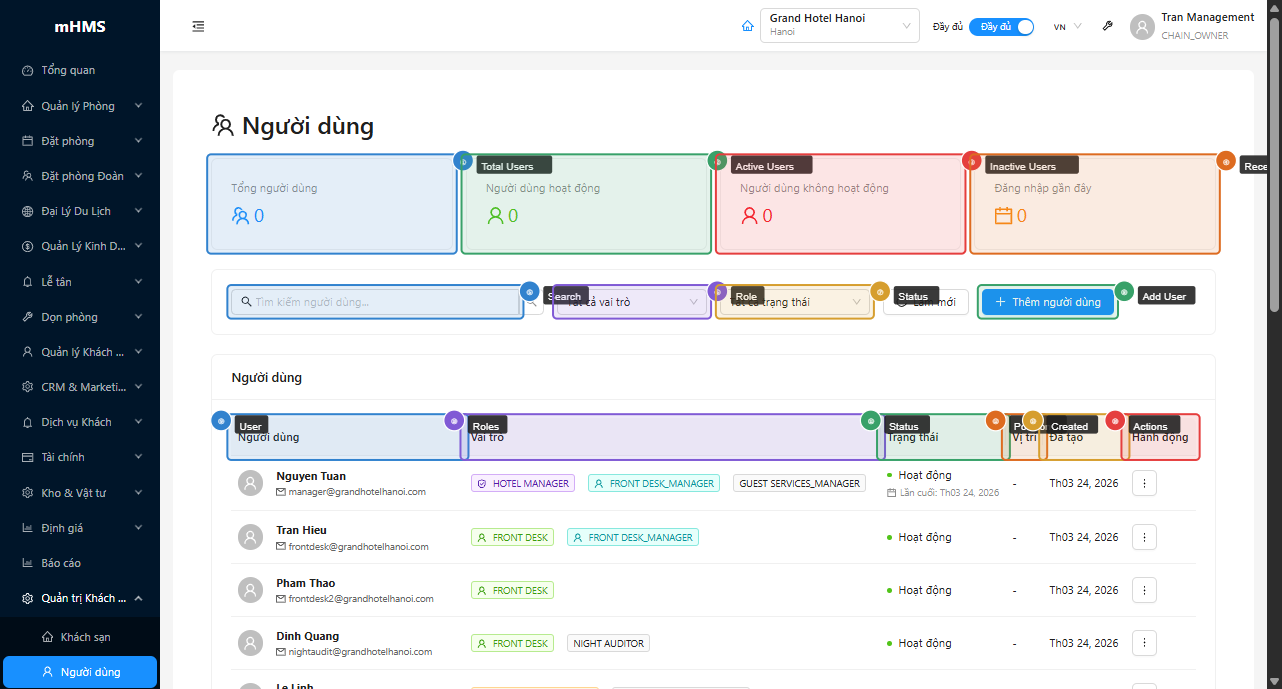Click the Thêm người dùng button
The image size is (1282, 689).
[1047, 302]
